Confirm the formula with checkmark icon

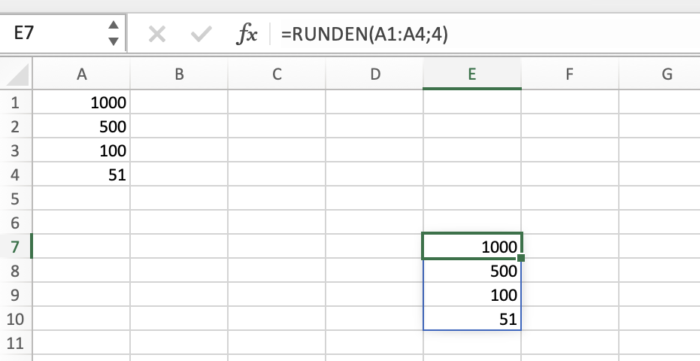(x=200, y=34)
